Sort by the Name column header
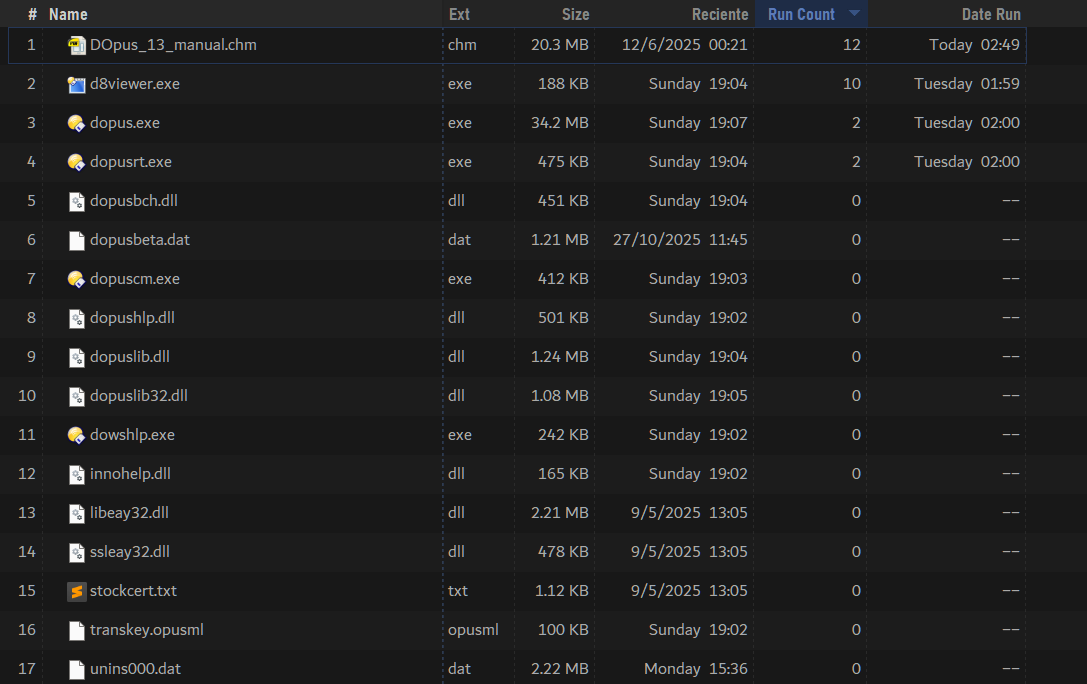The image size is (1087, 684). pos(68,14)
